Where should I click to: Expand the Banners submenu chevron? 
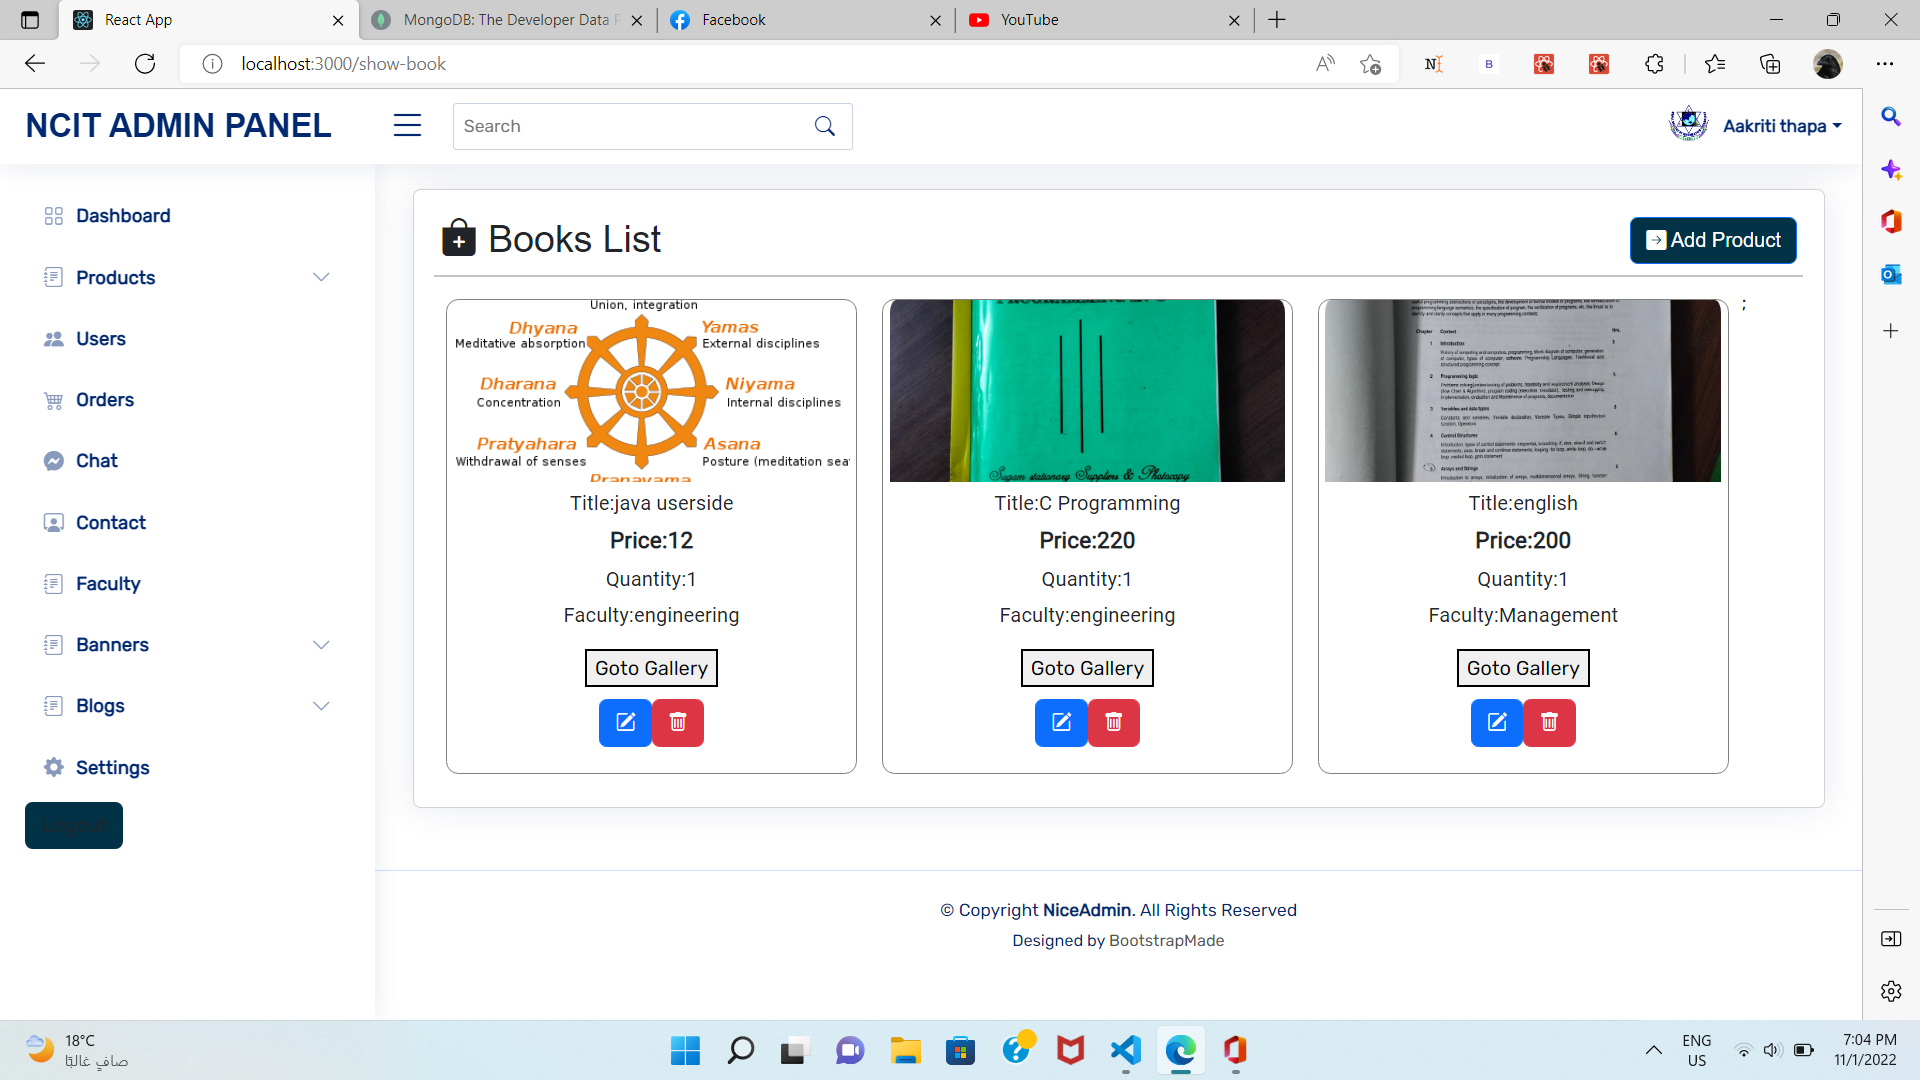click(x=321, y=645)
